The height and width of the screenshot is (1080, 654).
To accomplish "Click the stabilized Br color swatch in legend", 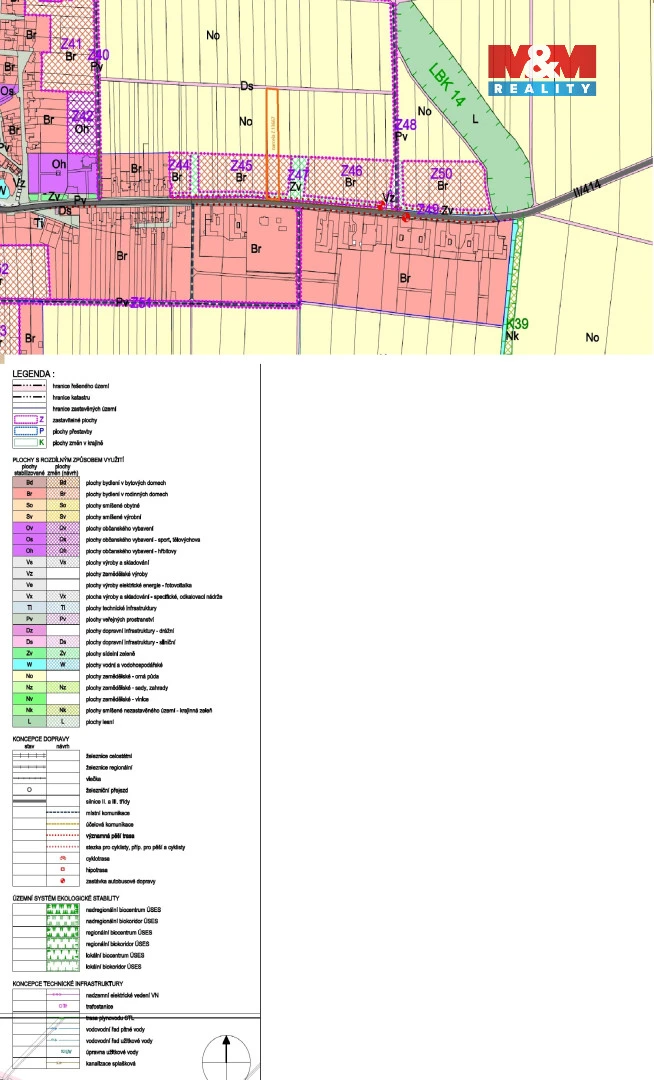I will tap(30, 493).
